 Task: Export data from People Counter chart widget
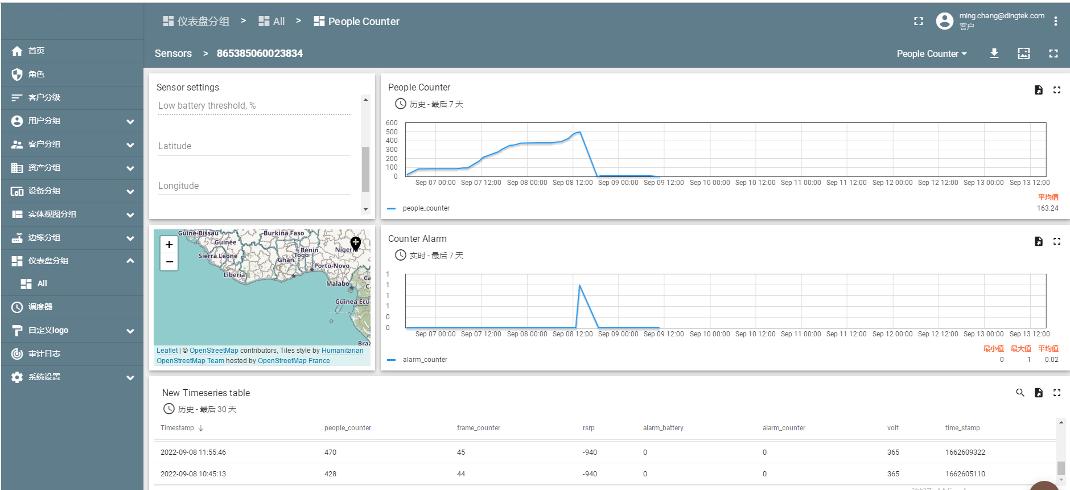[x=1038, y=90]
